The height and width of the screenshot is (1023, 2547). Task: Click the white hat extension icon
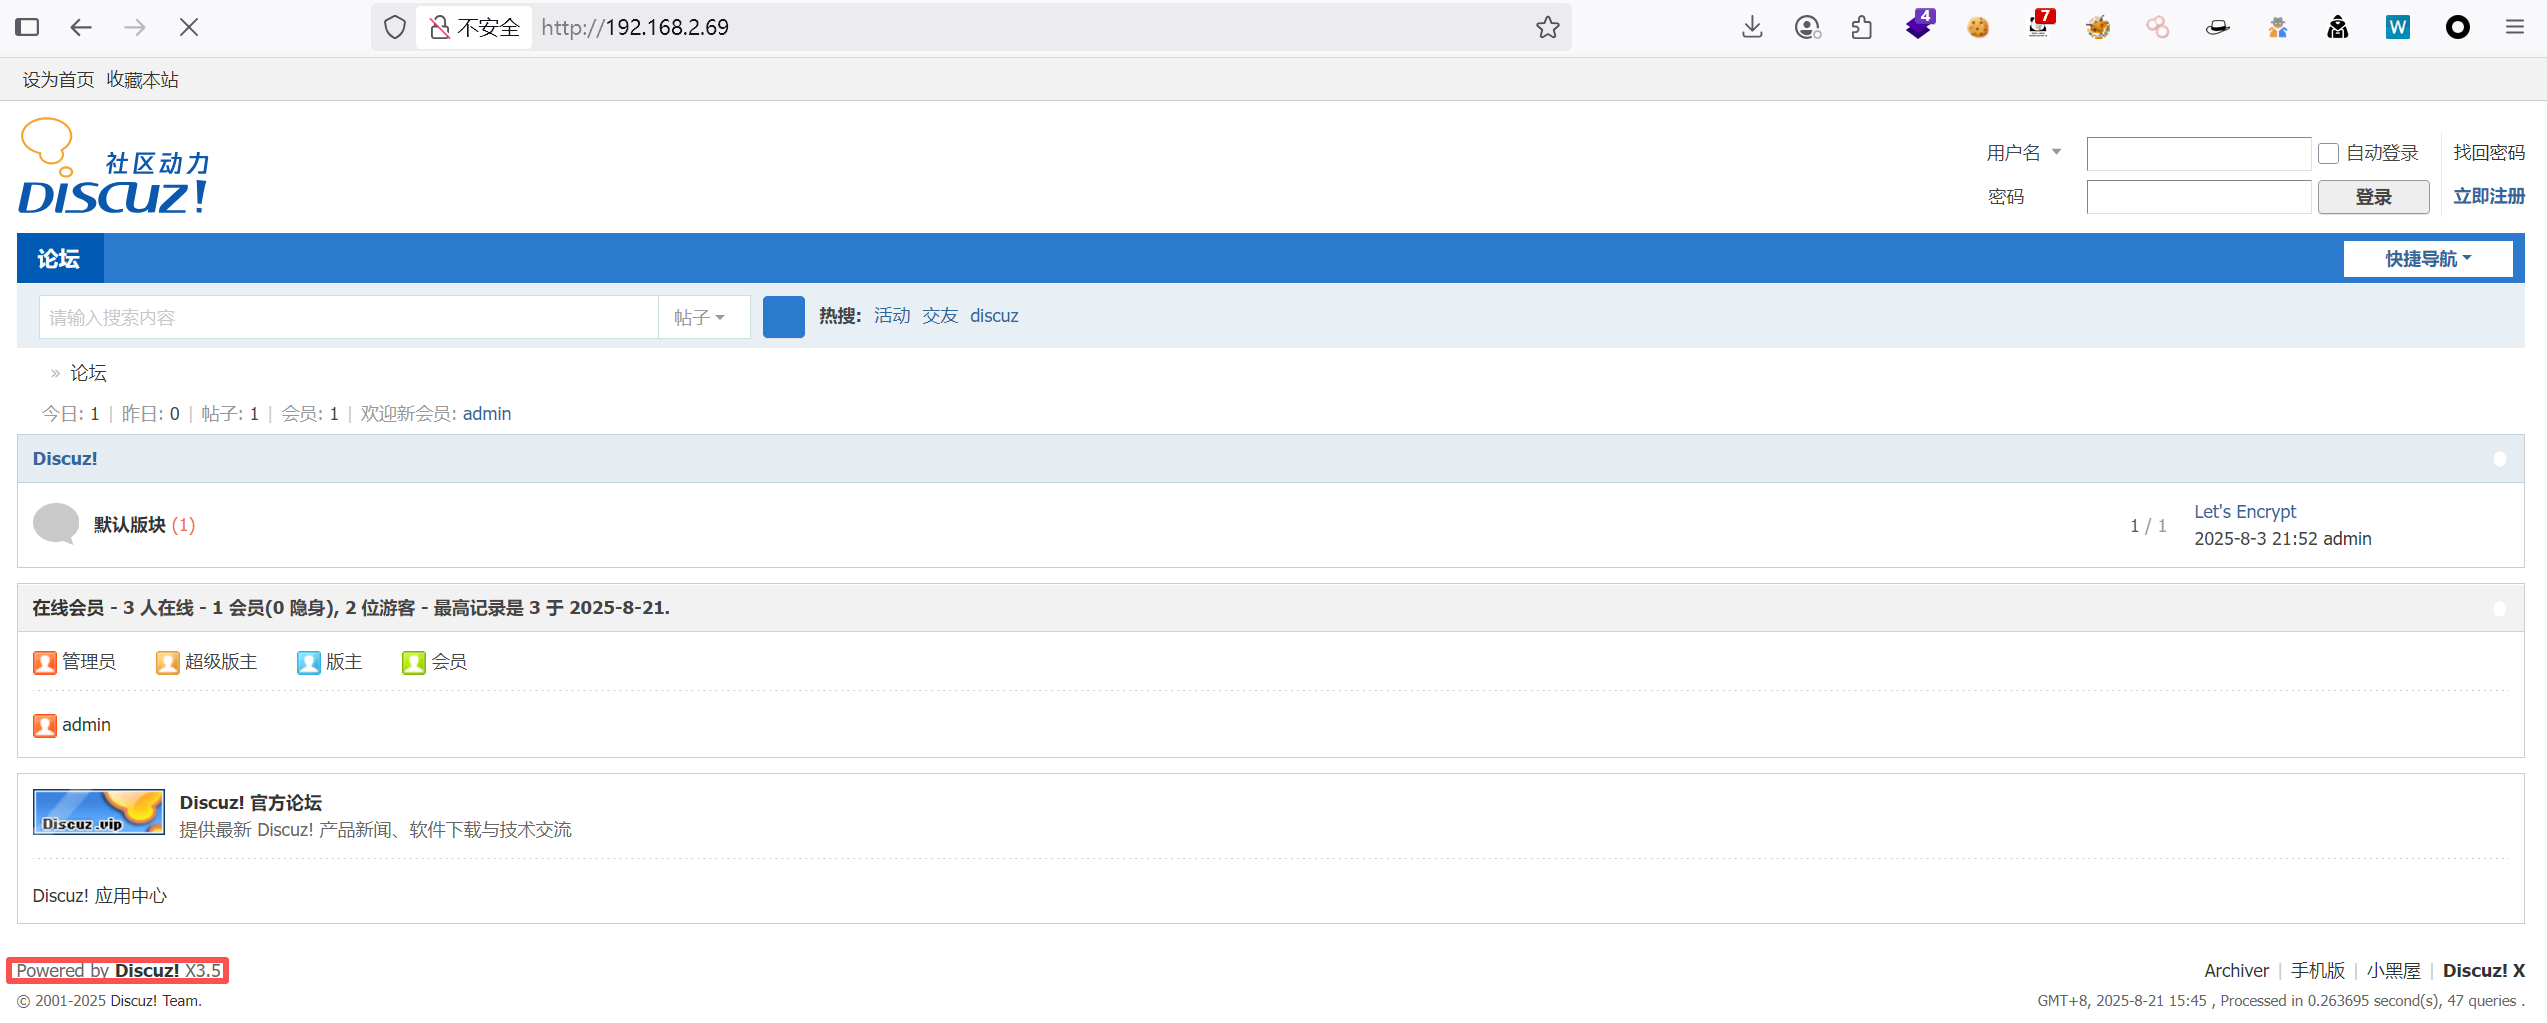click(x=2217, y=27)
